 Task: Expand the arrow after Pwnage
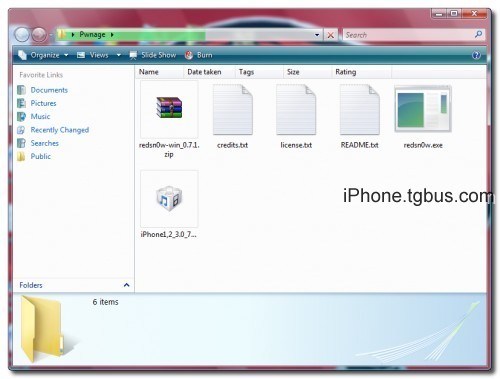point(112,35)
